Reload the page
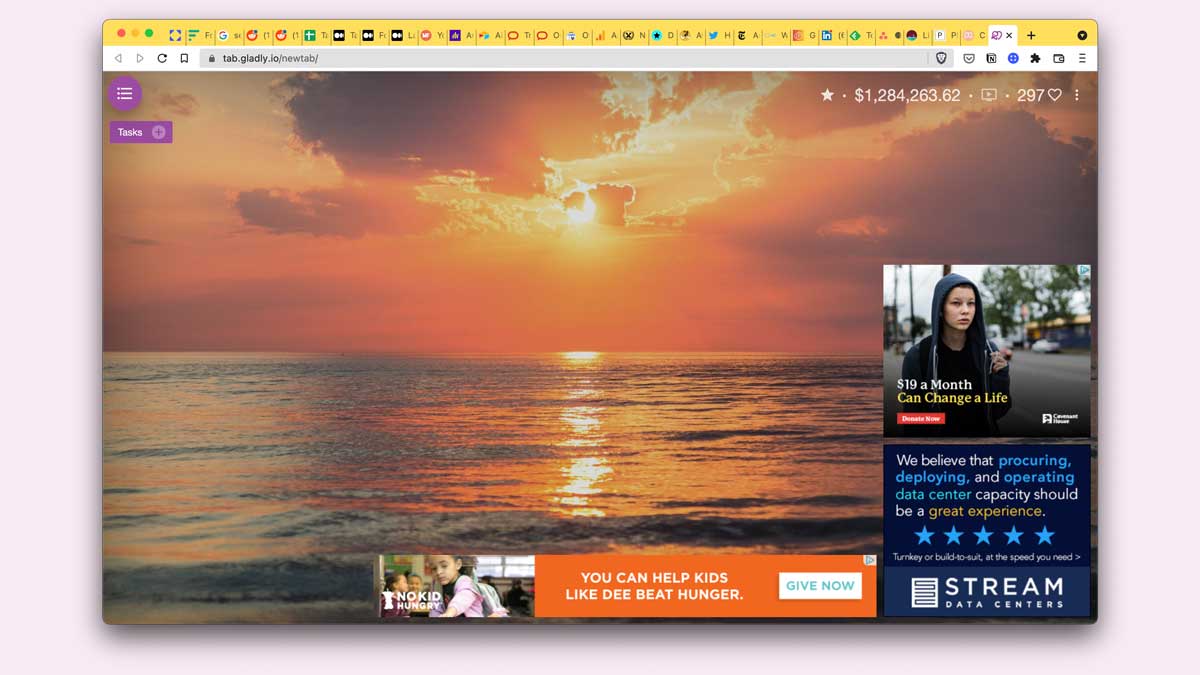 pos(162,58)
